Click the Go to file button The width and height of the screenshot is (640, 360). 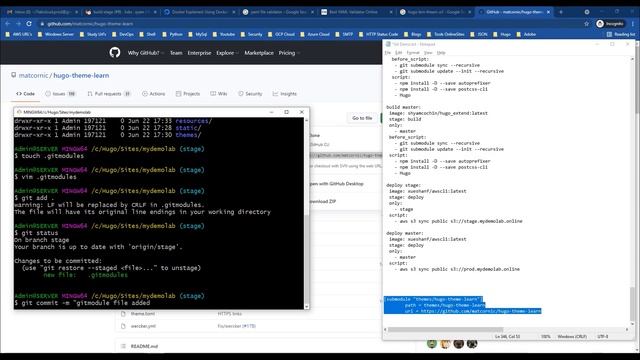point(362,118)
